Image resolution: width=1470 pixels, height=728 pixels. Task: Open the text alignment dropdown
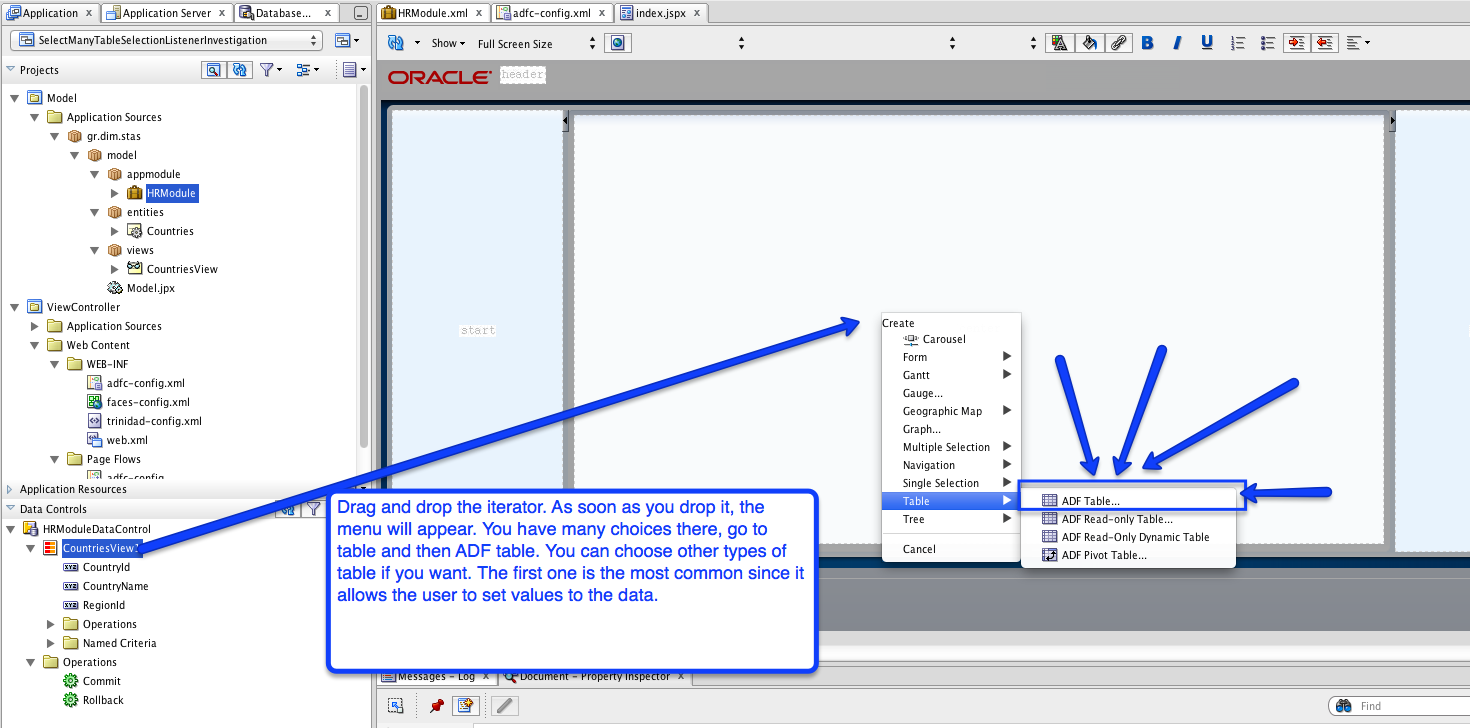pyautogui.click(x=1358, y=43)
